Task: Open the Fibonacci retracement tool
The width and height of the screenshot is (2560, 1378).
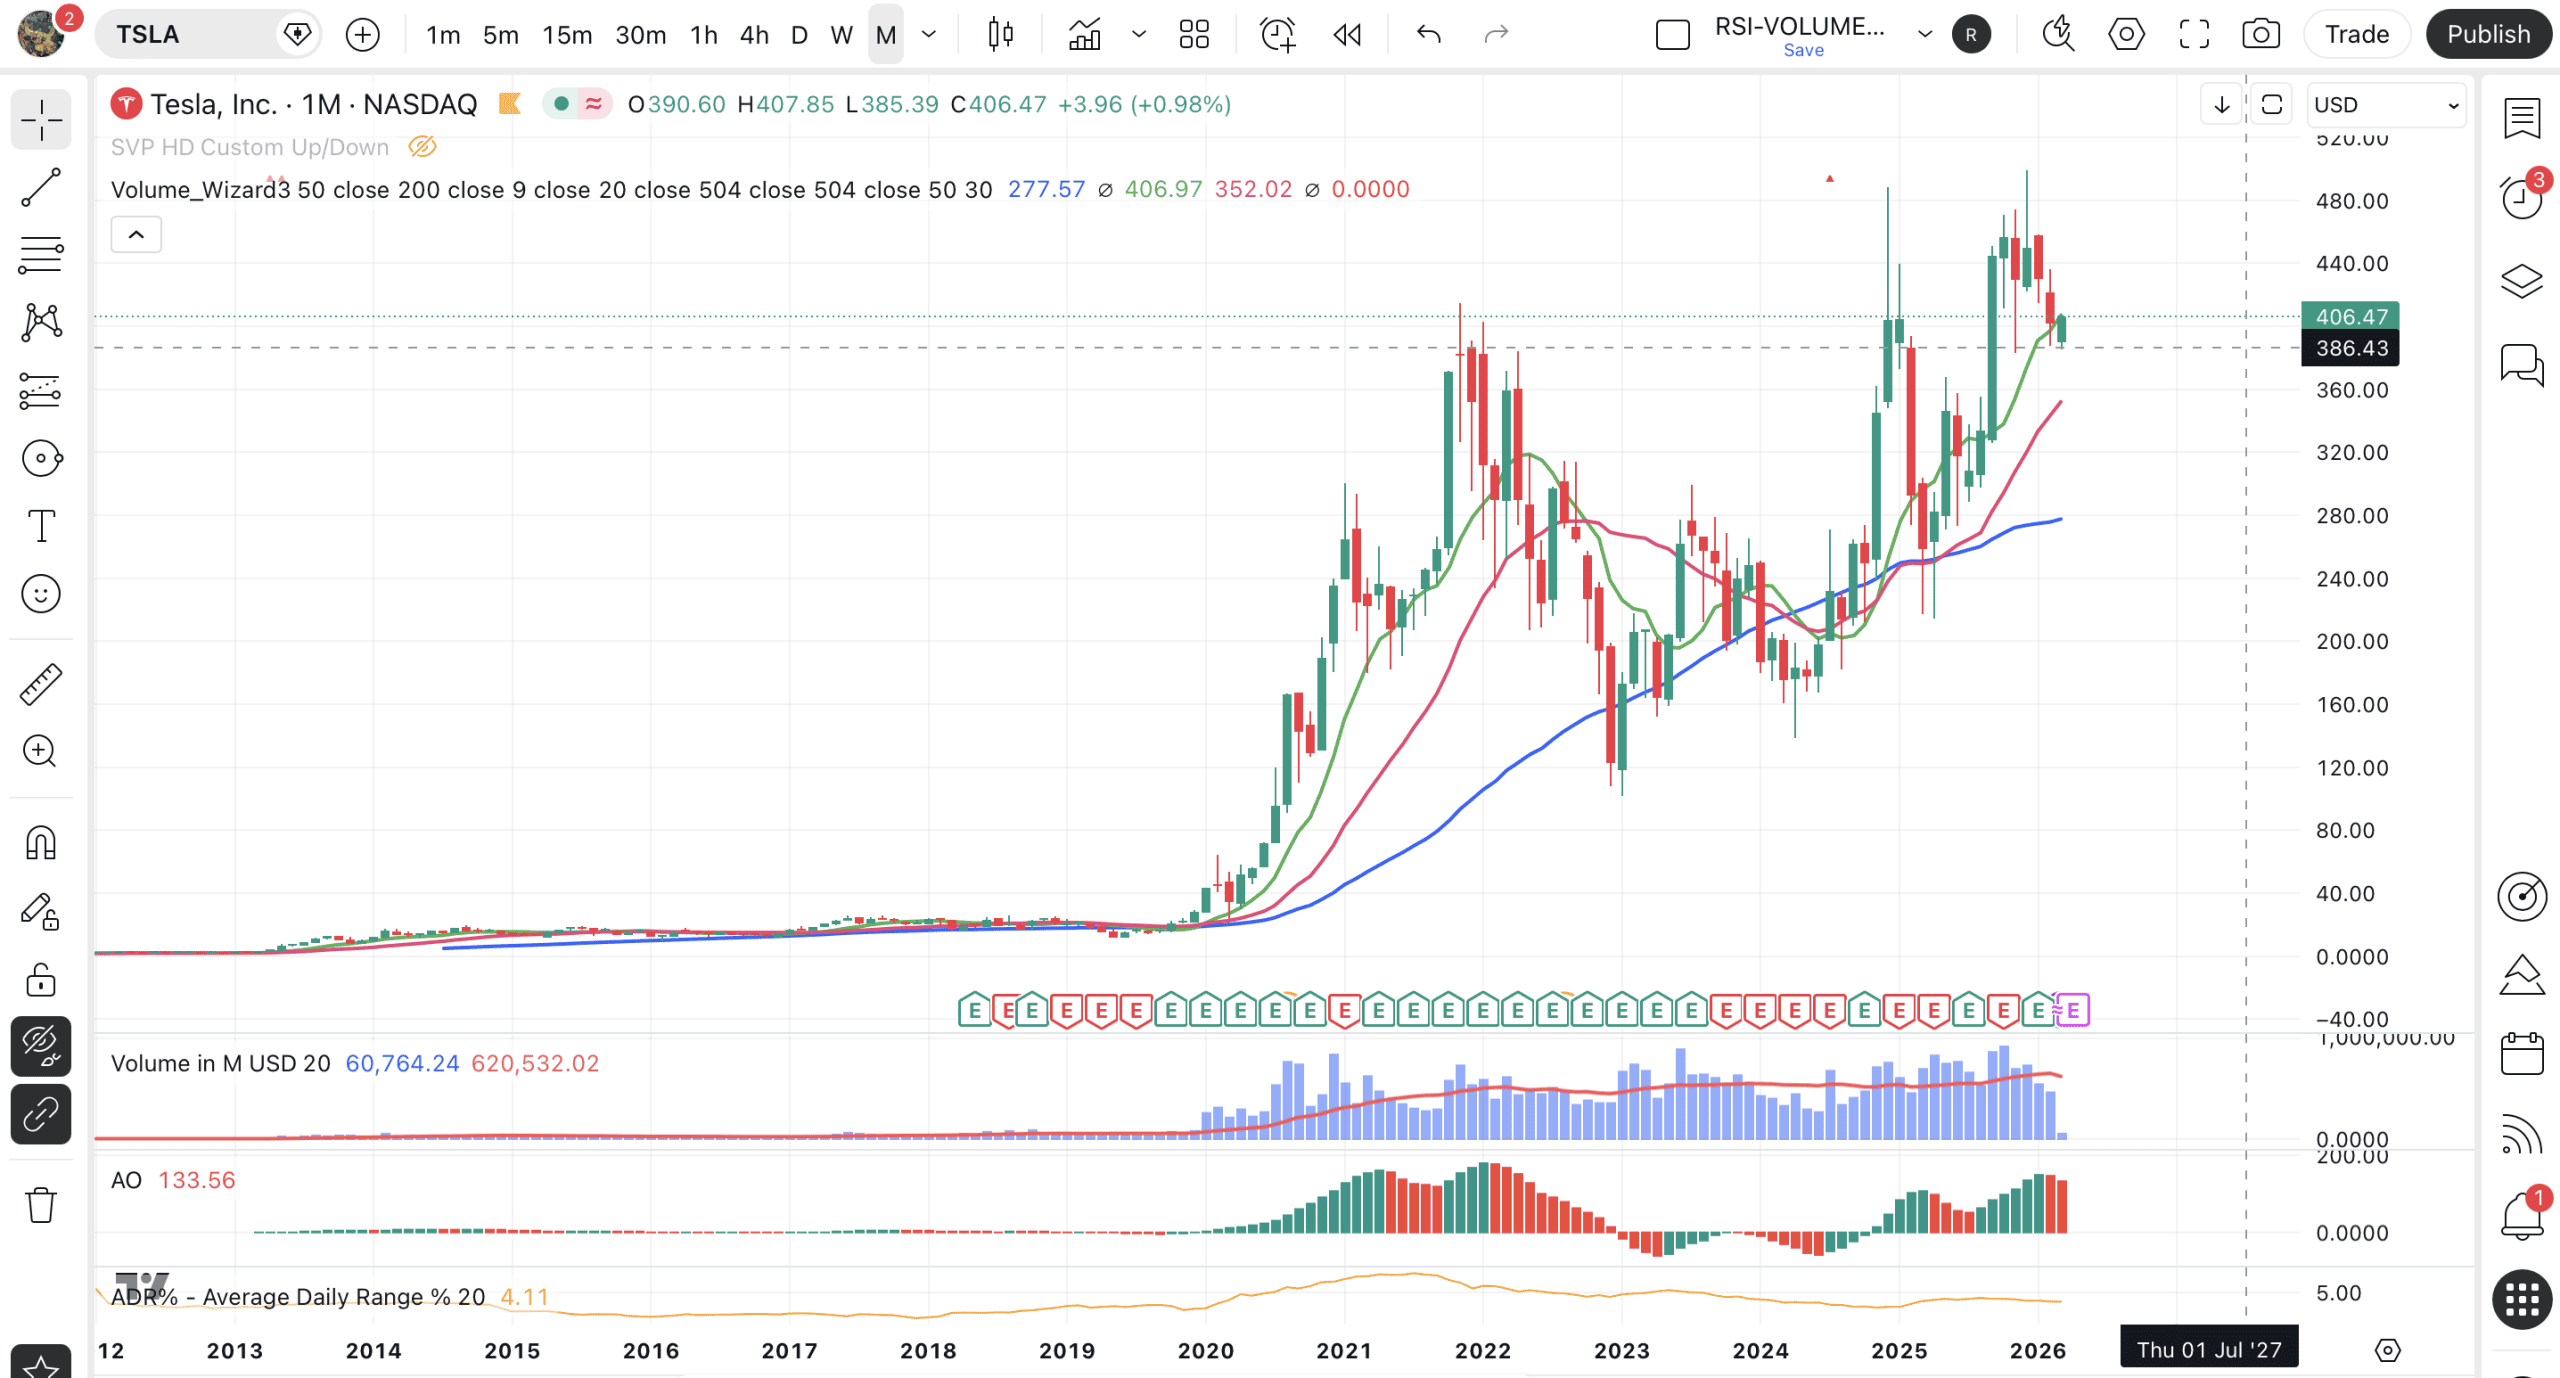Action: (x=41, y=255)
